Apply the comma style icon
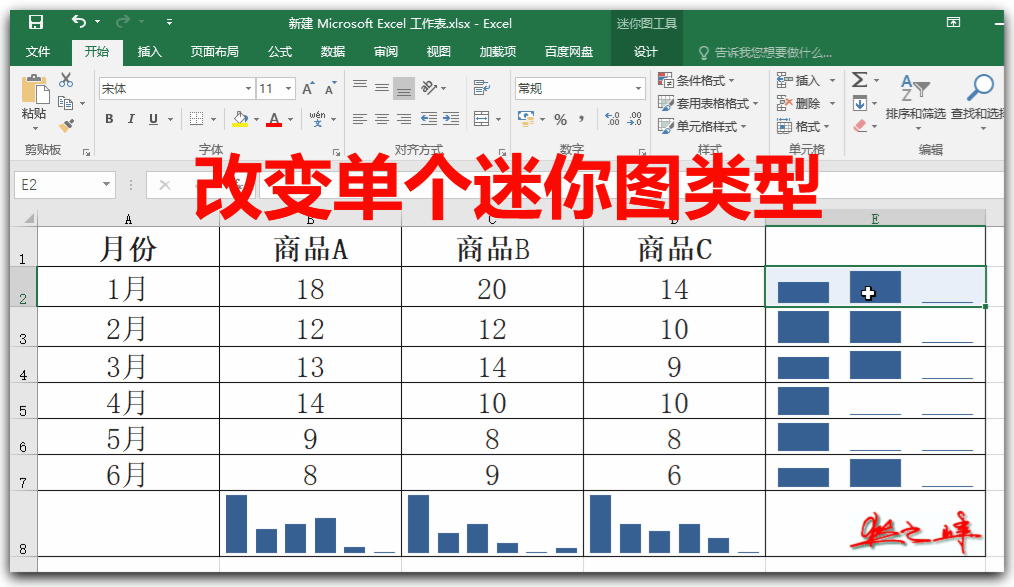1014x587 pixels. click(582, 119)
